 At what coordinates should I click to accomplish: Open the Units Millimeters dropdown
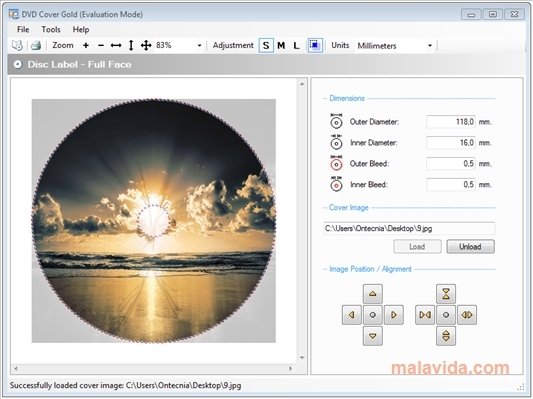[430, 45]
